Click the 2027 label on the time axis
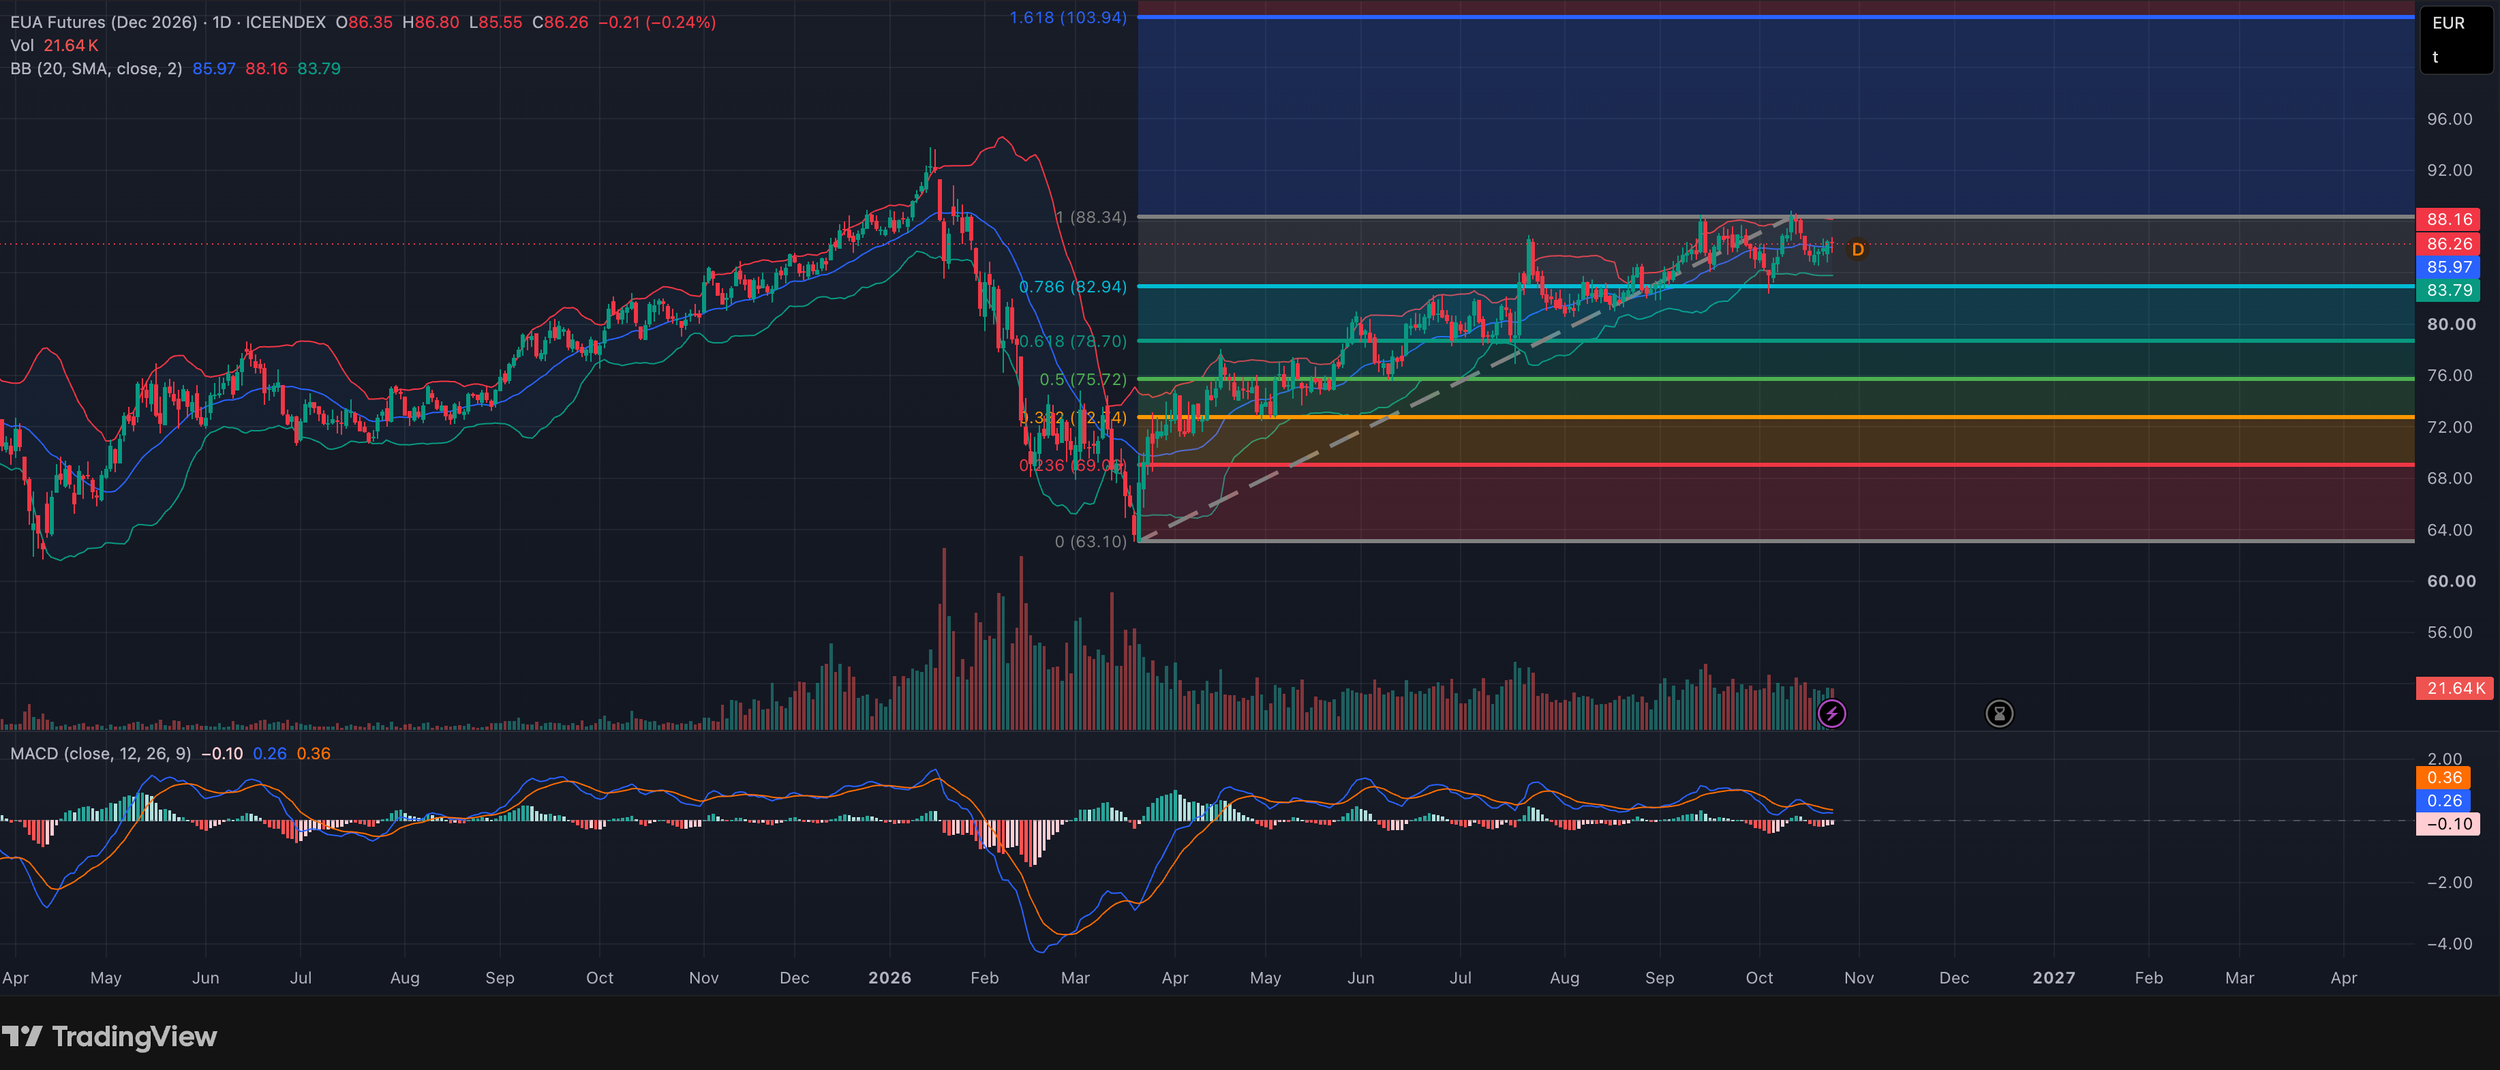Screen dimensions: 2500x1070 pyautogui.click(x=2054, y=977)
